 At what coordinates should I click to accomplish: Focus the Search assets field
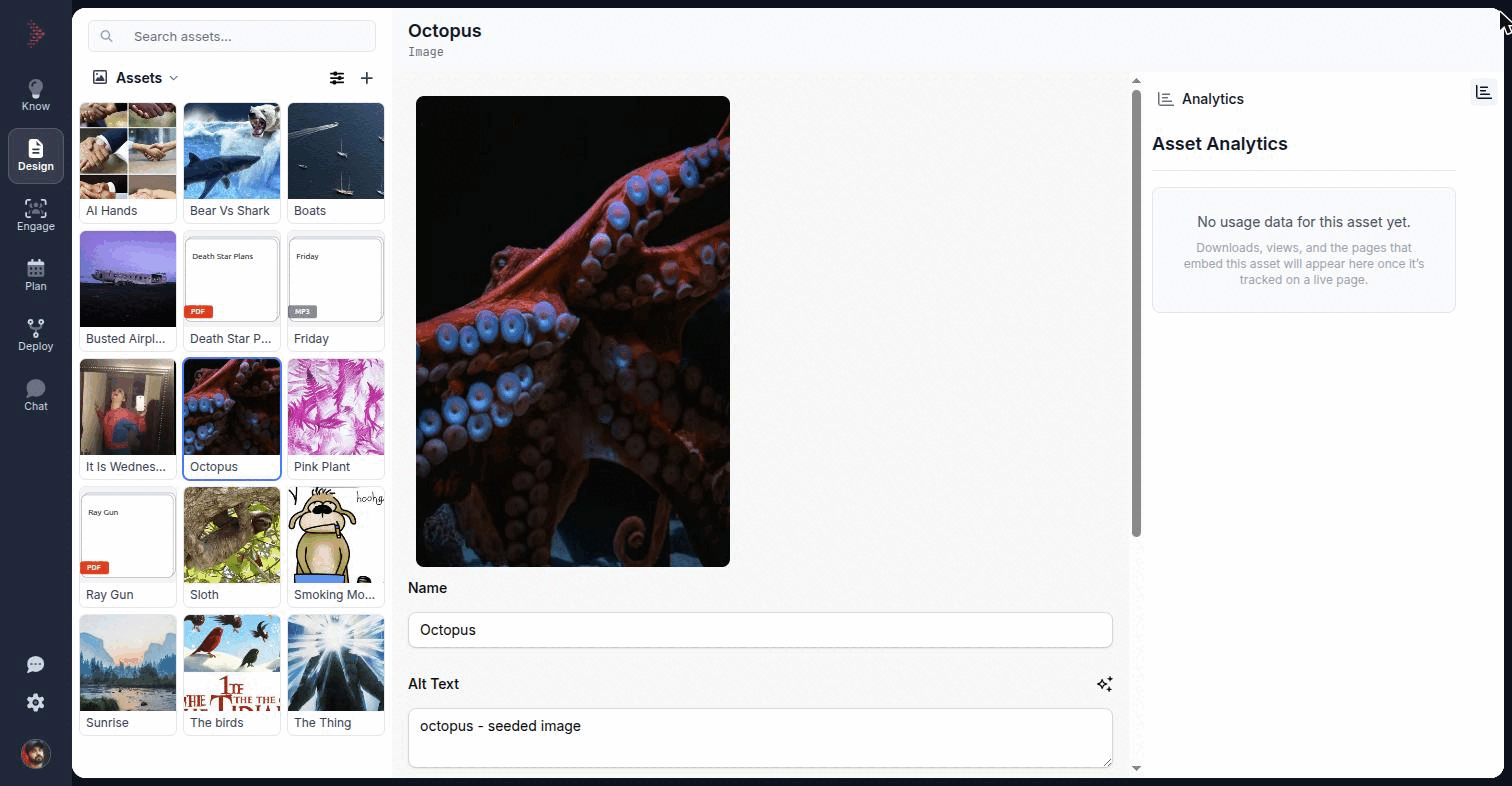(x=232, y=36)
